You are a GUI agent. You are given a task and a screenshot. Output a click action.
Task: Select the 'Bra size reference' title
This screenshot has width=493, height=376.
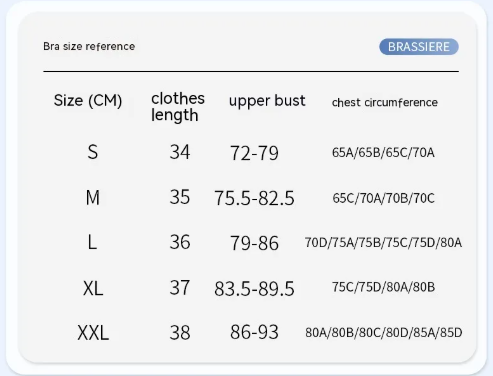coord(89,46)
